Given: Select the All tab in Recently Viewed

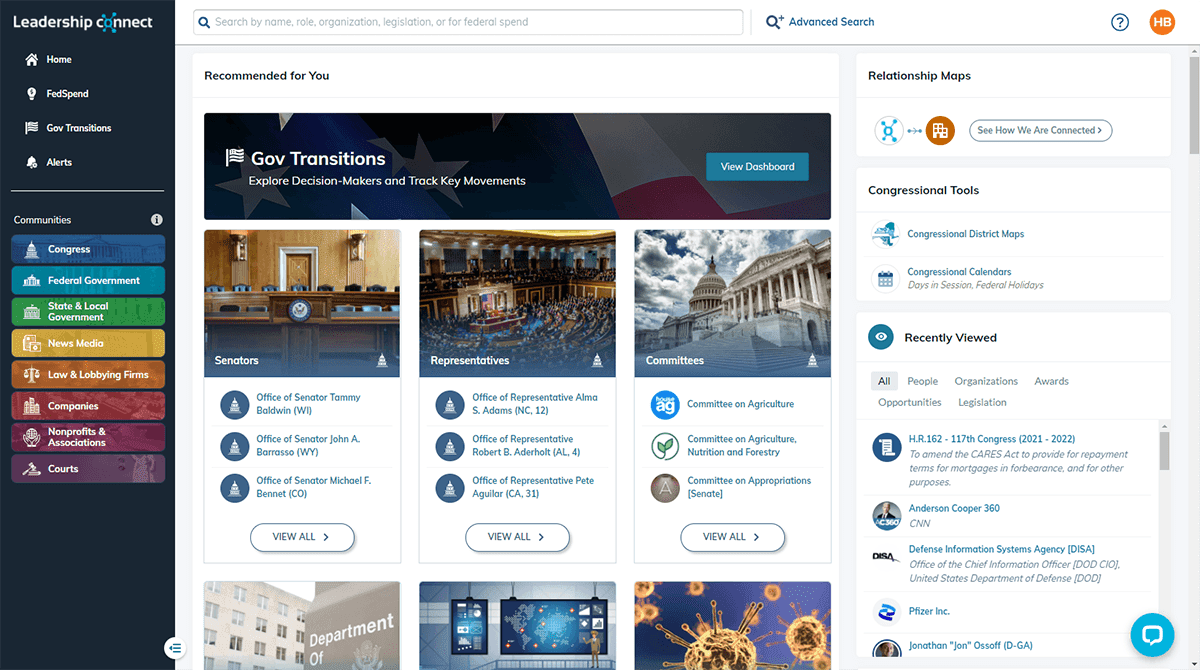Looking at the screenshot, I should click(x=884, y=381).
